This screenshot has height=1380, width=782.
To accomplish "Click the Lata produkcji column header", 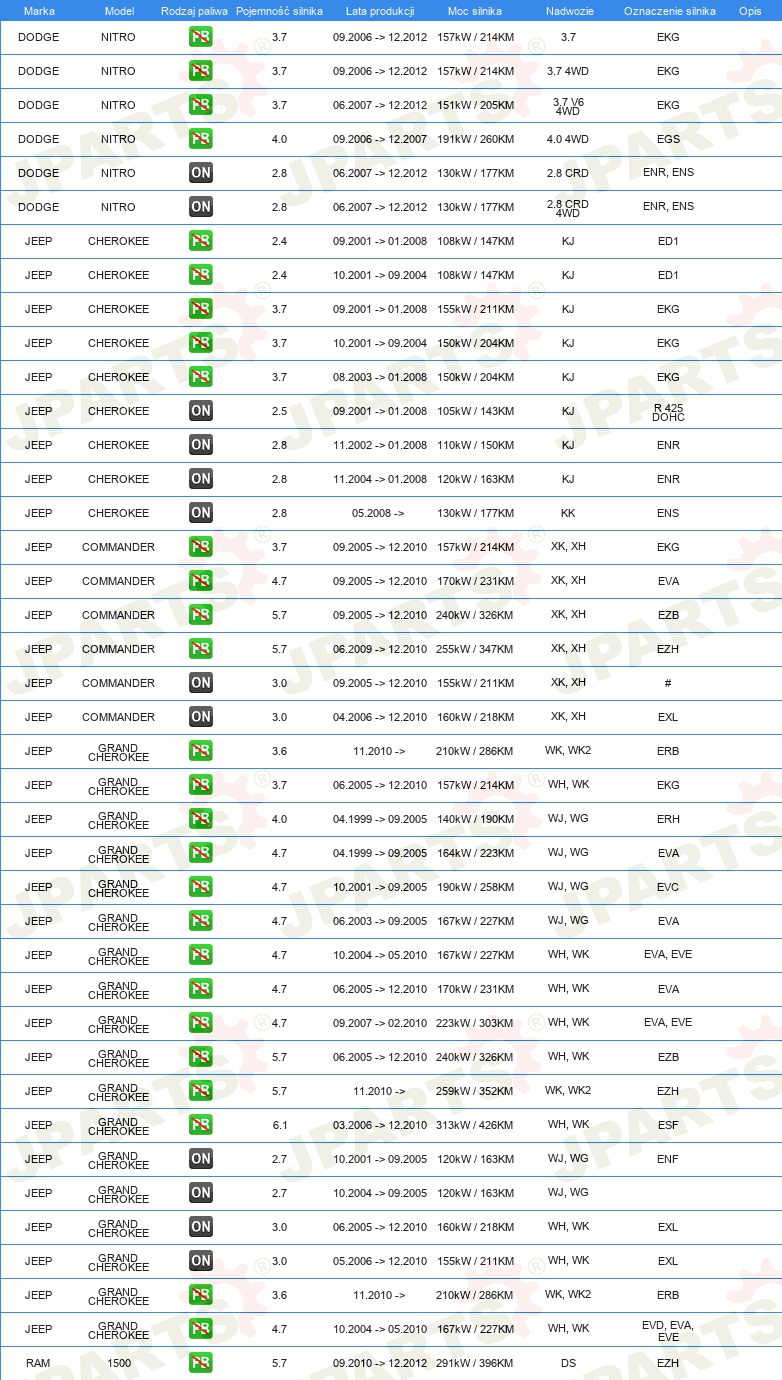I will pos(380,11).
